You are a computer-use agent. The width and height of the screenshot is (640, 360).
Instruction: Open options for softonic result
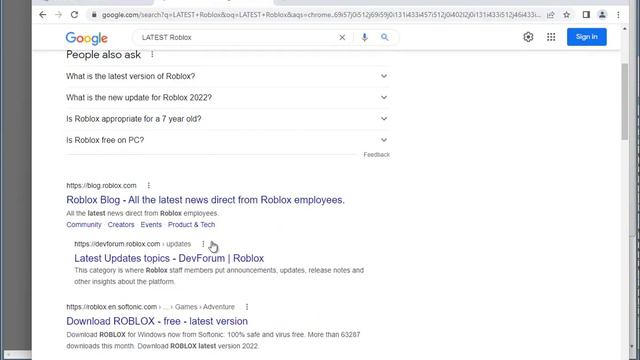[x=247, y=307]
